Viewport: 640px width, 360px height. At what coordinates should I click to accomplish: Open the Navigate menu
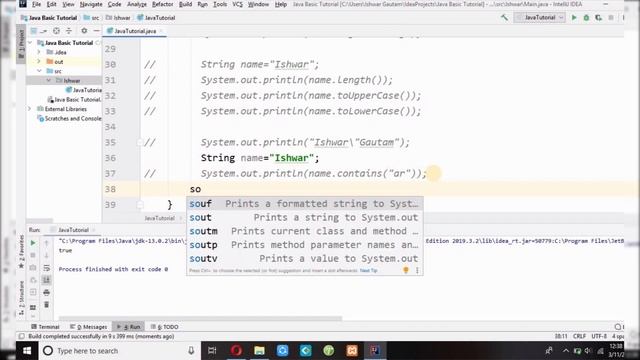click(91, 4)
